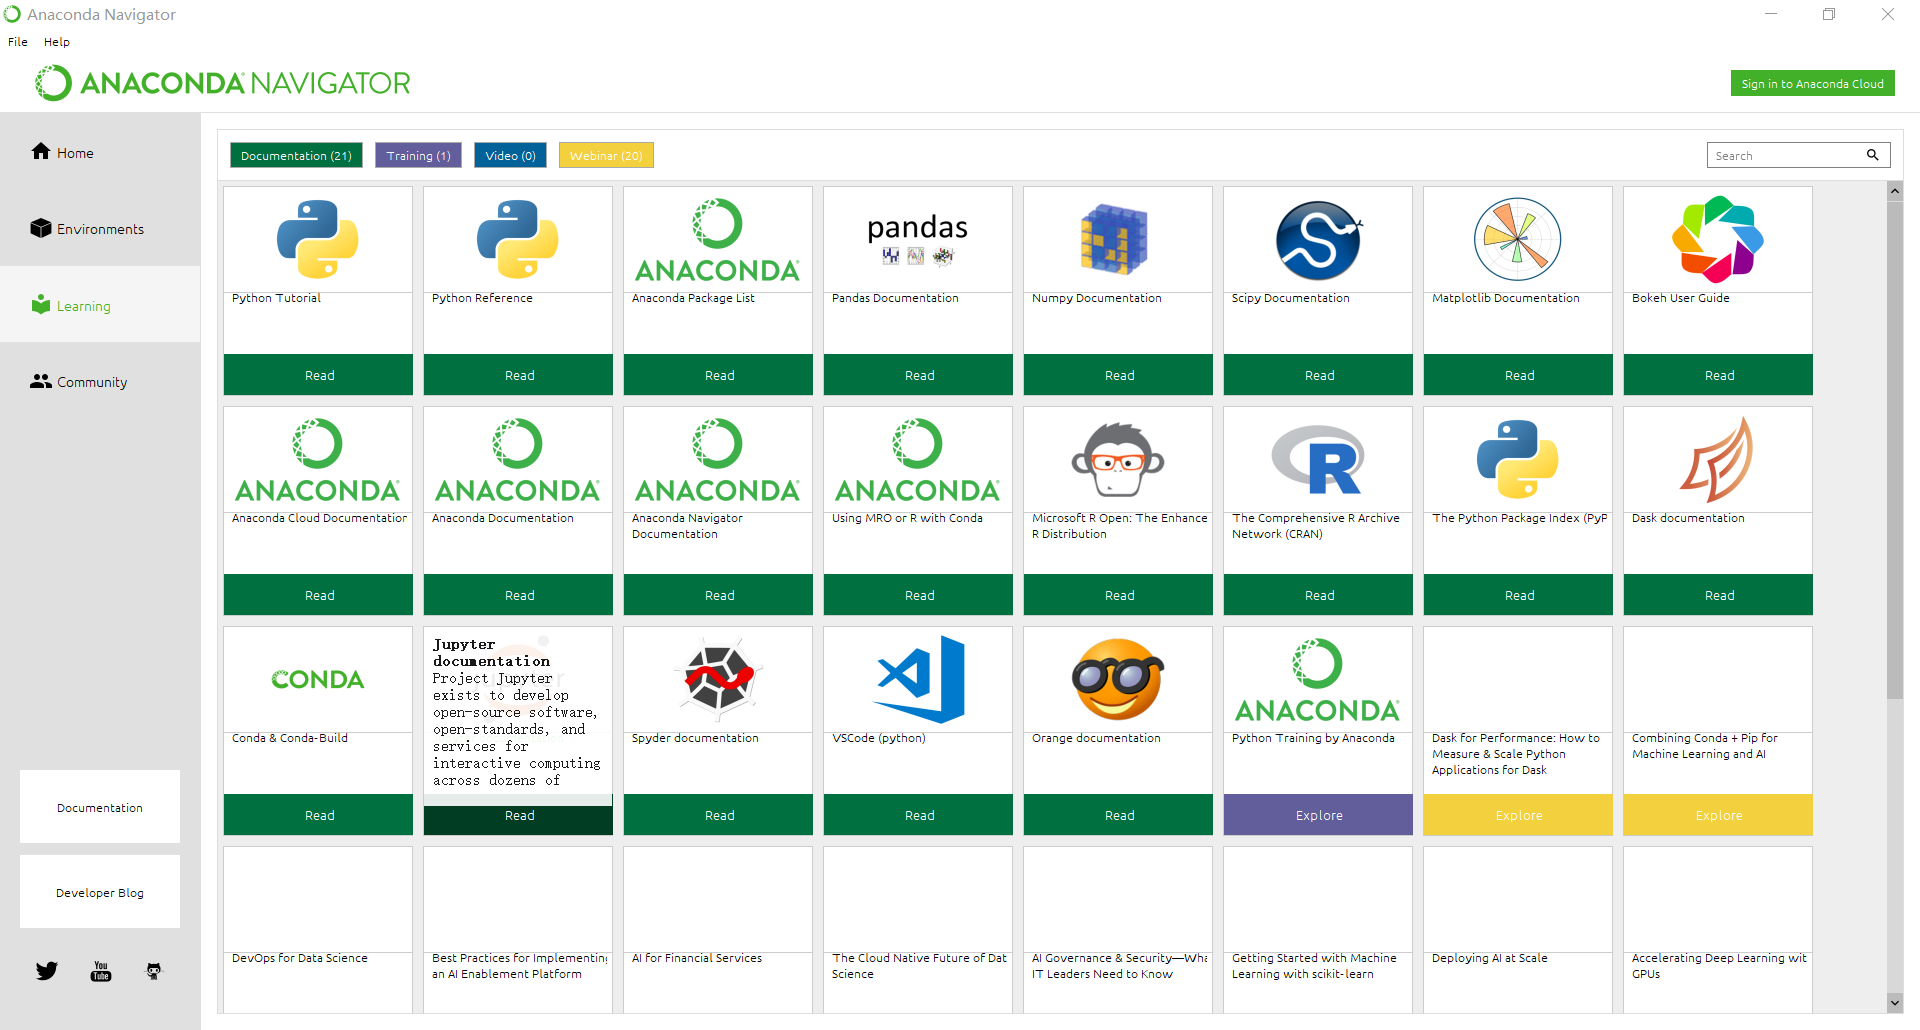Screen dimensions: 1920x1030
Task: Read the Bokeh User Guide
Action: click(x=1718, y=375)
